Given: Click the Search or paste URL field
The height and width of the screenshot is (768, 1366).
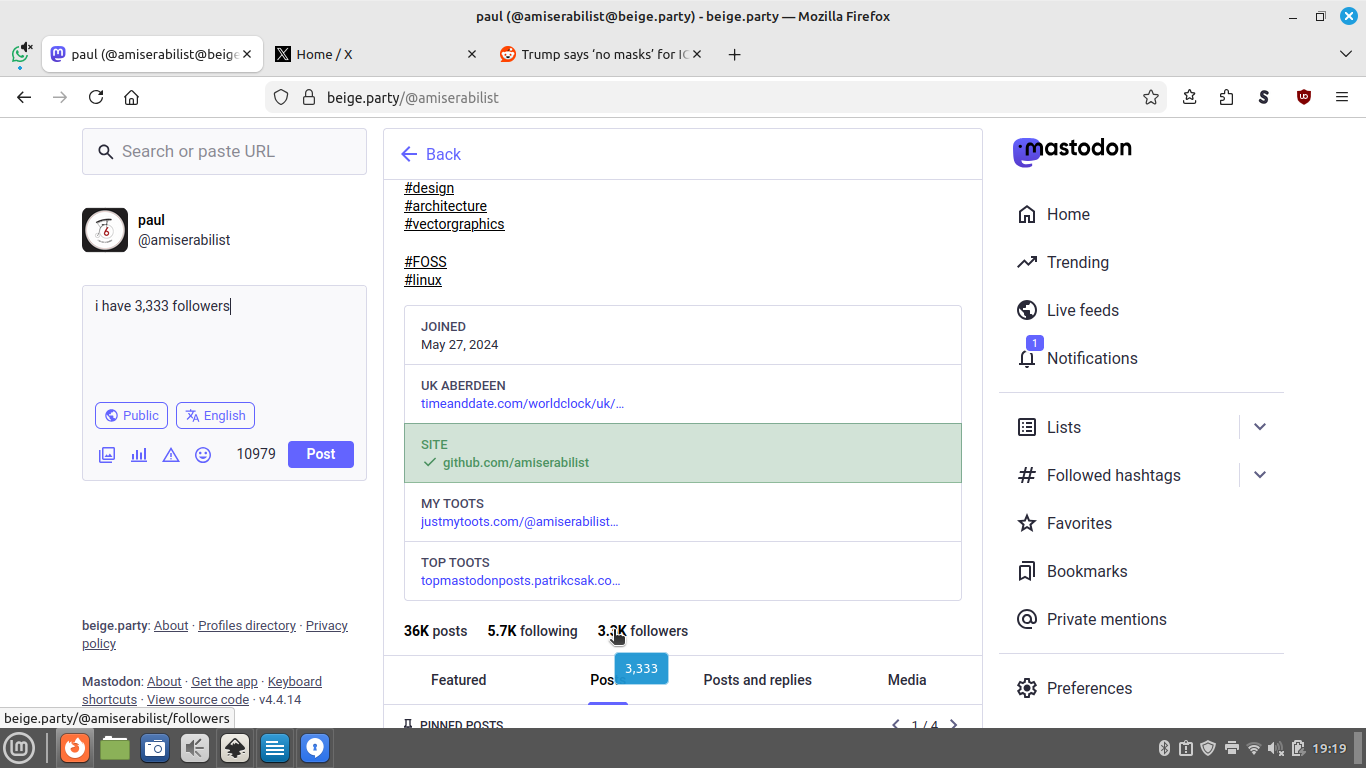Looking at the screenshot, I should point(238,152).
